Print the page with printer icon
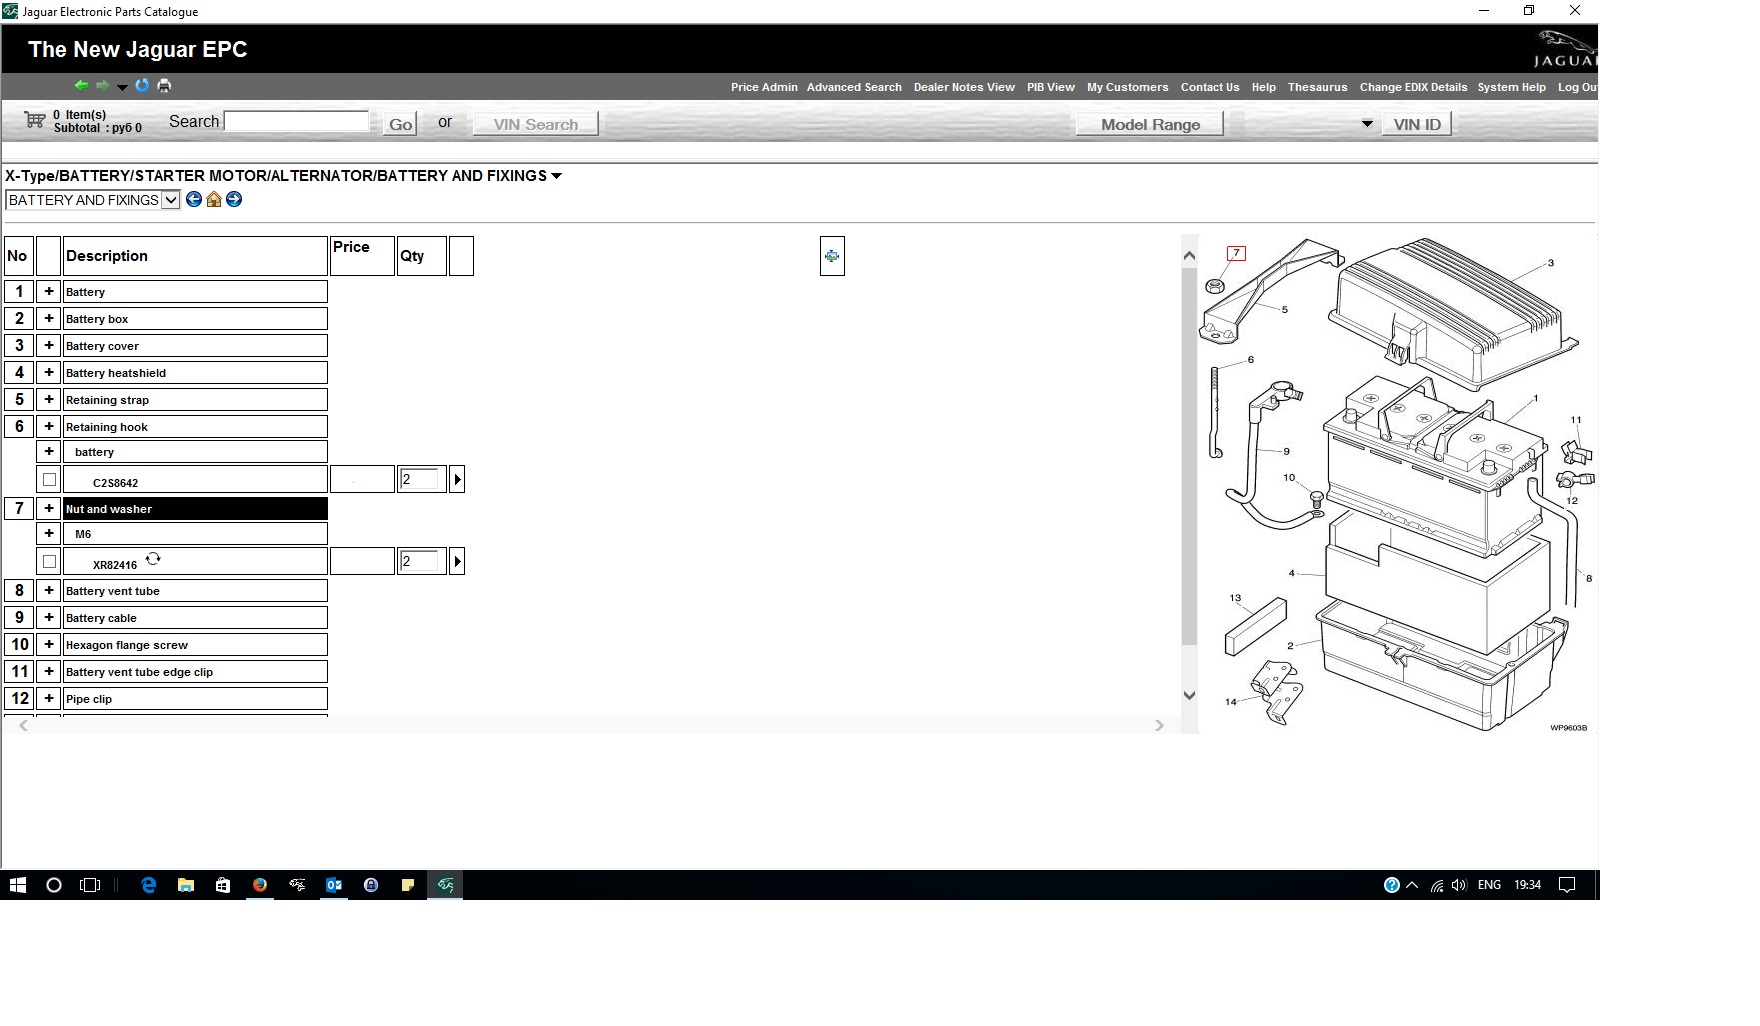1760x1026 pixels. [x=164, y=86]
